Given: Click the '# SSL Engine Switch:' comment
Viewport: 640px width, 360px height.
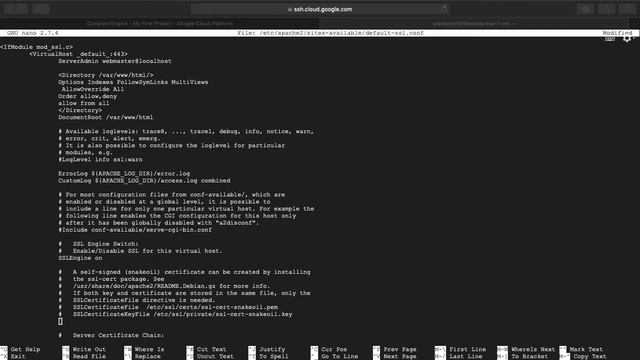Looking at the screenshot, I should coord(98,244).
